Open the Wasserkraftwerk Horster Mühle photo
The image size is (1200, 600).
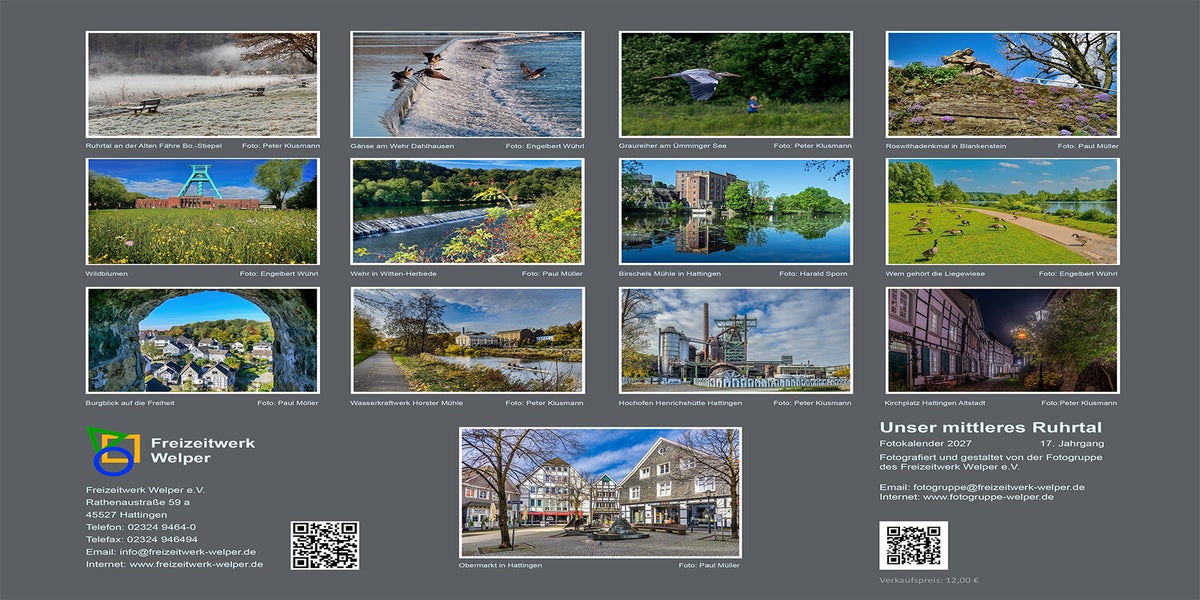[467, 340]
